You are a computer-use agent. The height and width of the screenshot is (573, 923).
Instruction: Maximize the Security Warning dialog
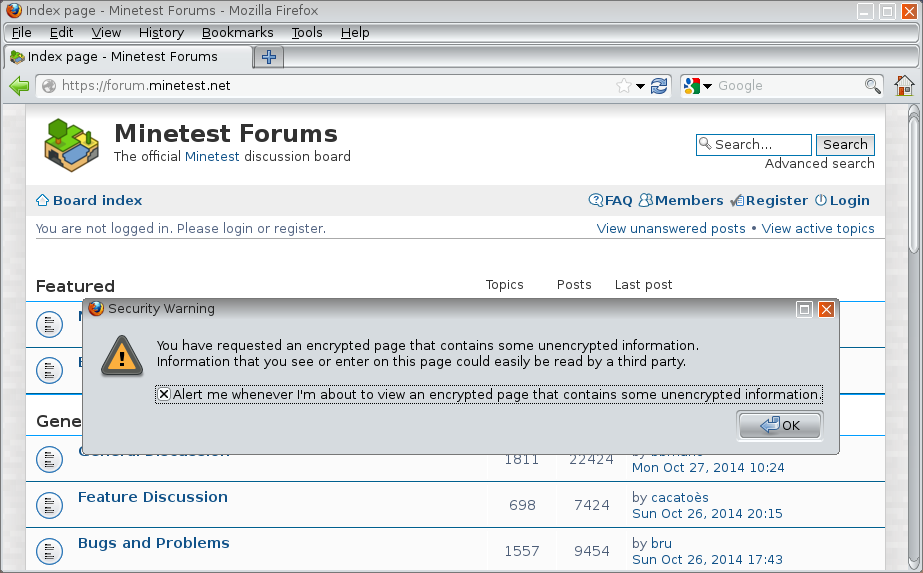click(804, 309)
